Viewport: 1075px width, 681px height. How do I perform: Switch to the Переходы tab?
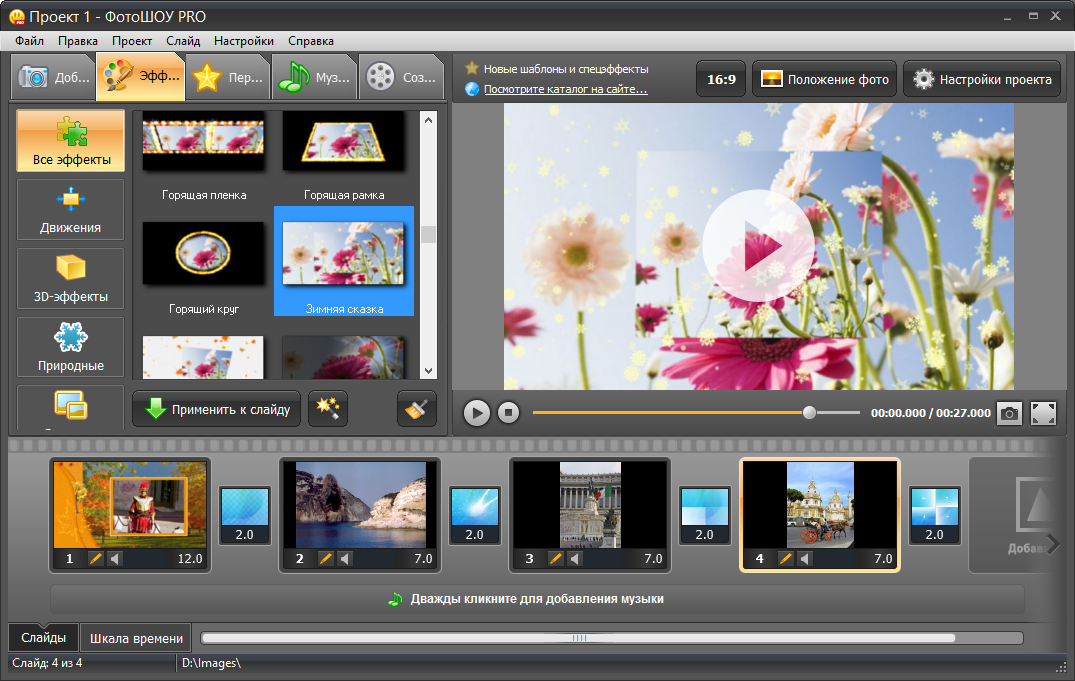pos(228,77)
